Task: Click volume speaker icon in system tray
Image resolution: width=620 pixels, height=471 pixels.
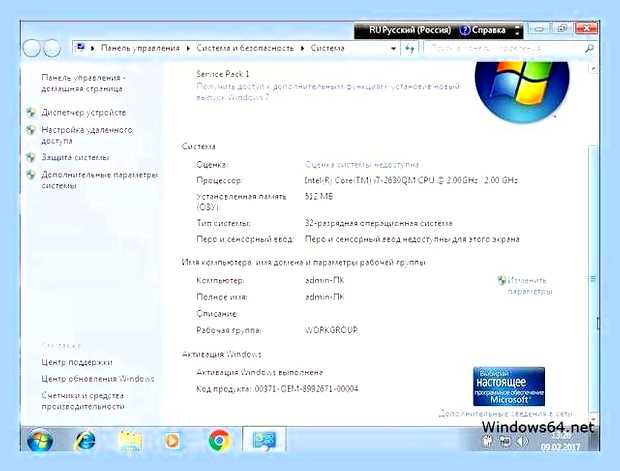Action: pyautogui.click(x=522, y=441)
